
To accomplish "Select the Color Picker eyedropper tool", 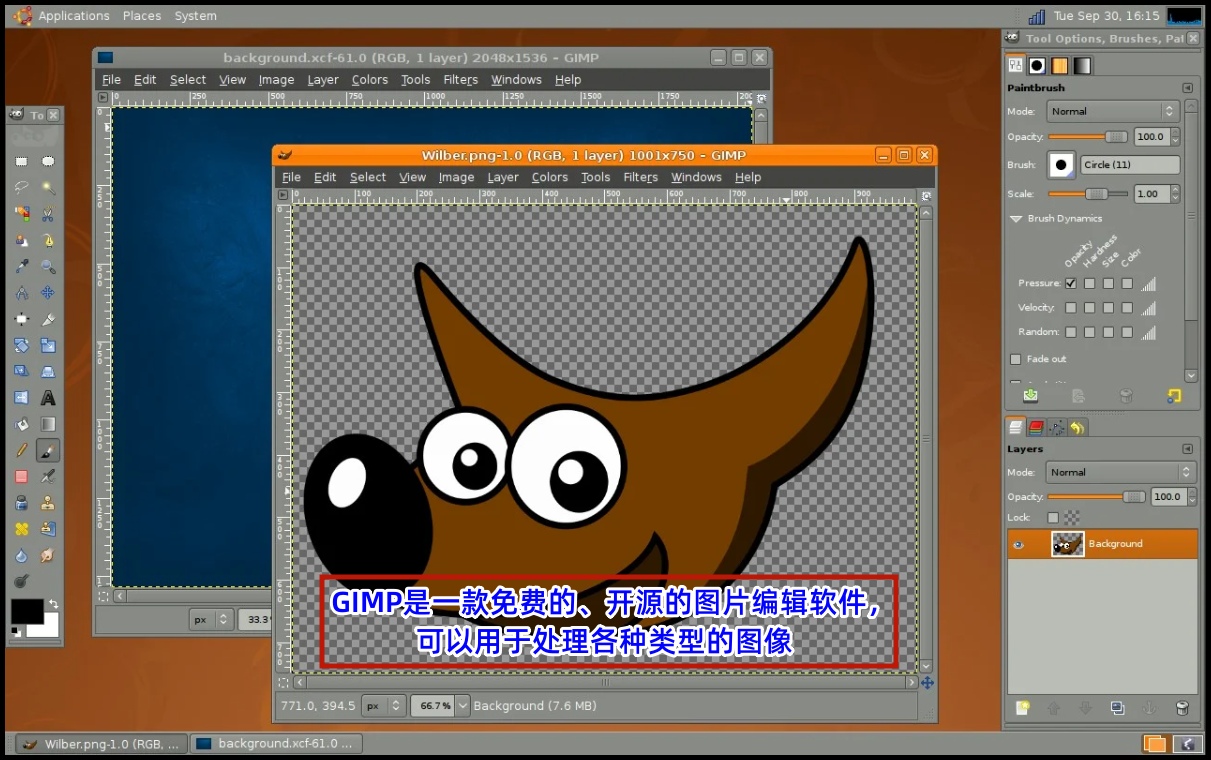I will (x=21, y=267).
